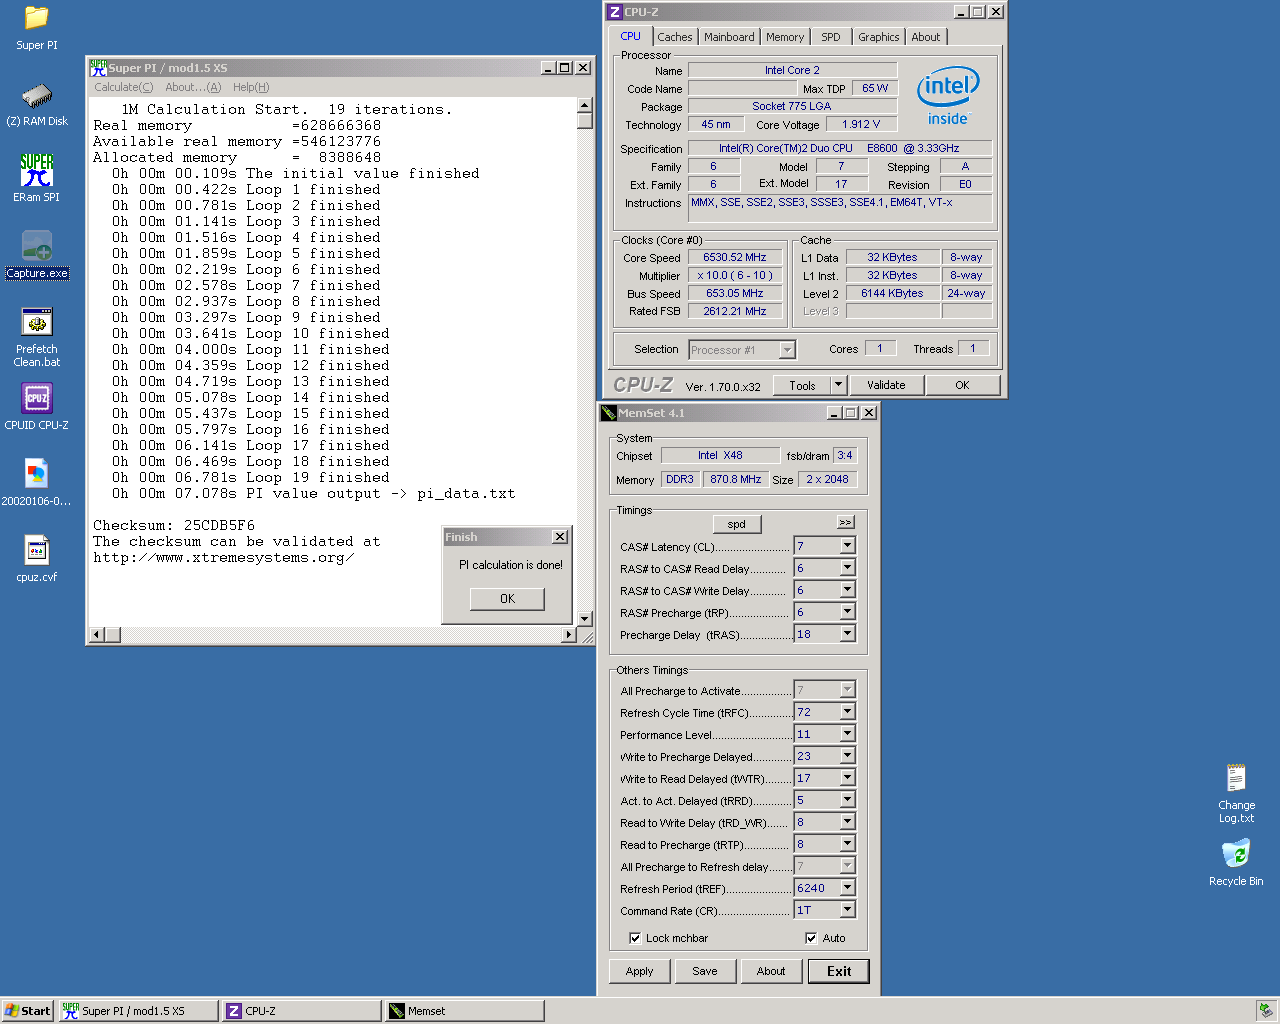
Task: Expand the Act. to Act. Delayed (tRRD) dropdown
Action: tap(847, 800)
